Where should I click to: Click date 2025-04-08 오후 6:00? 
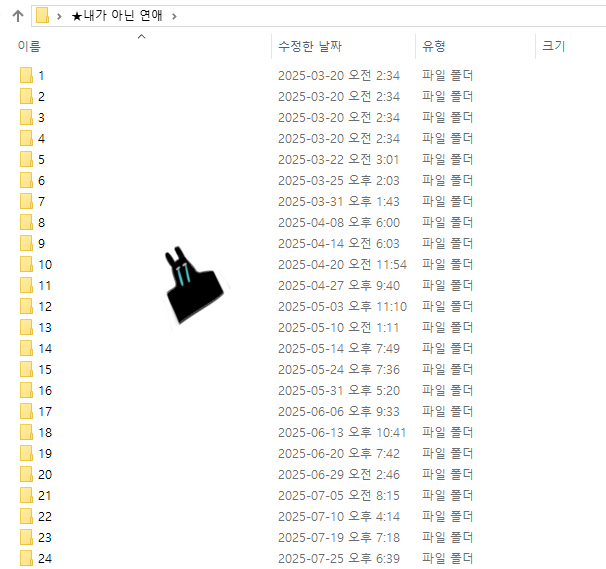tap(339, 222)
